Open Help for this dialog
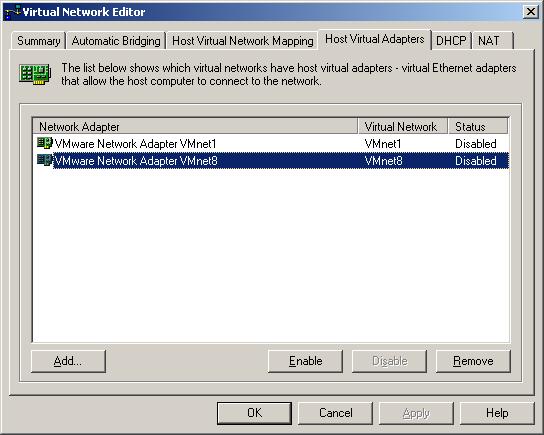Screen dimensions: 544x435 [x=497, y=413]
